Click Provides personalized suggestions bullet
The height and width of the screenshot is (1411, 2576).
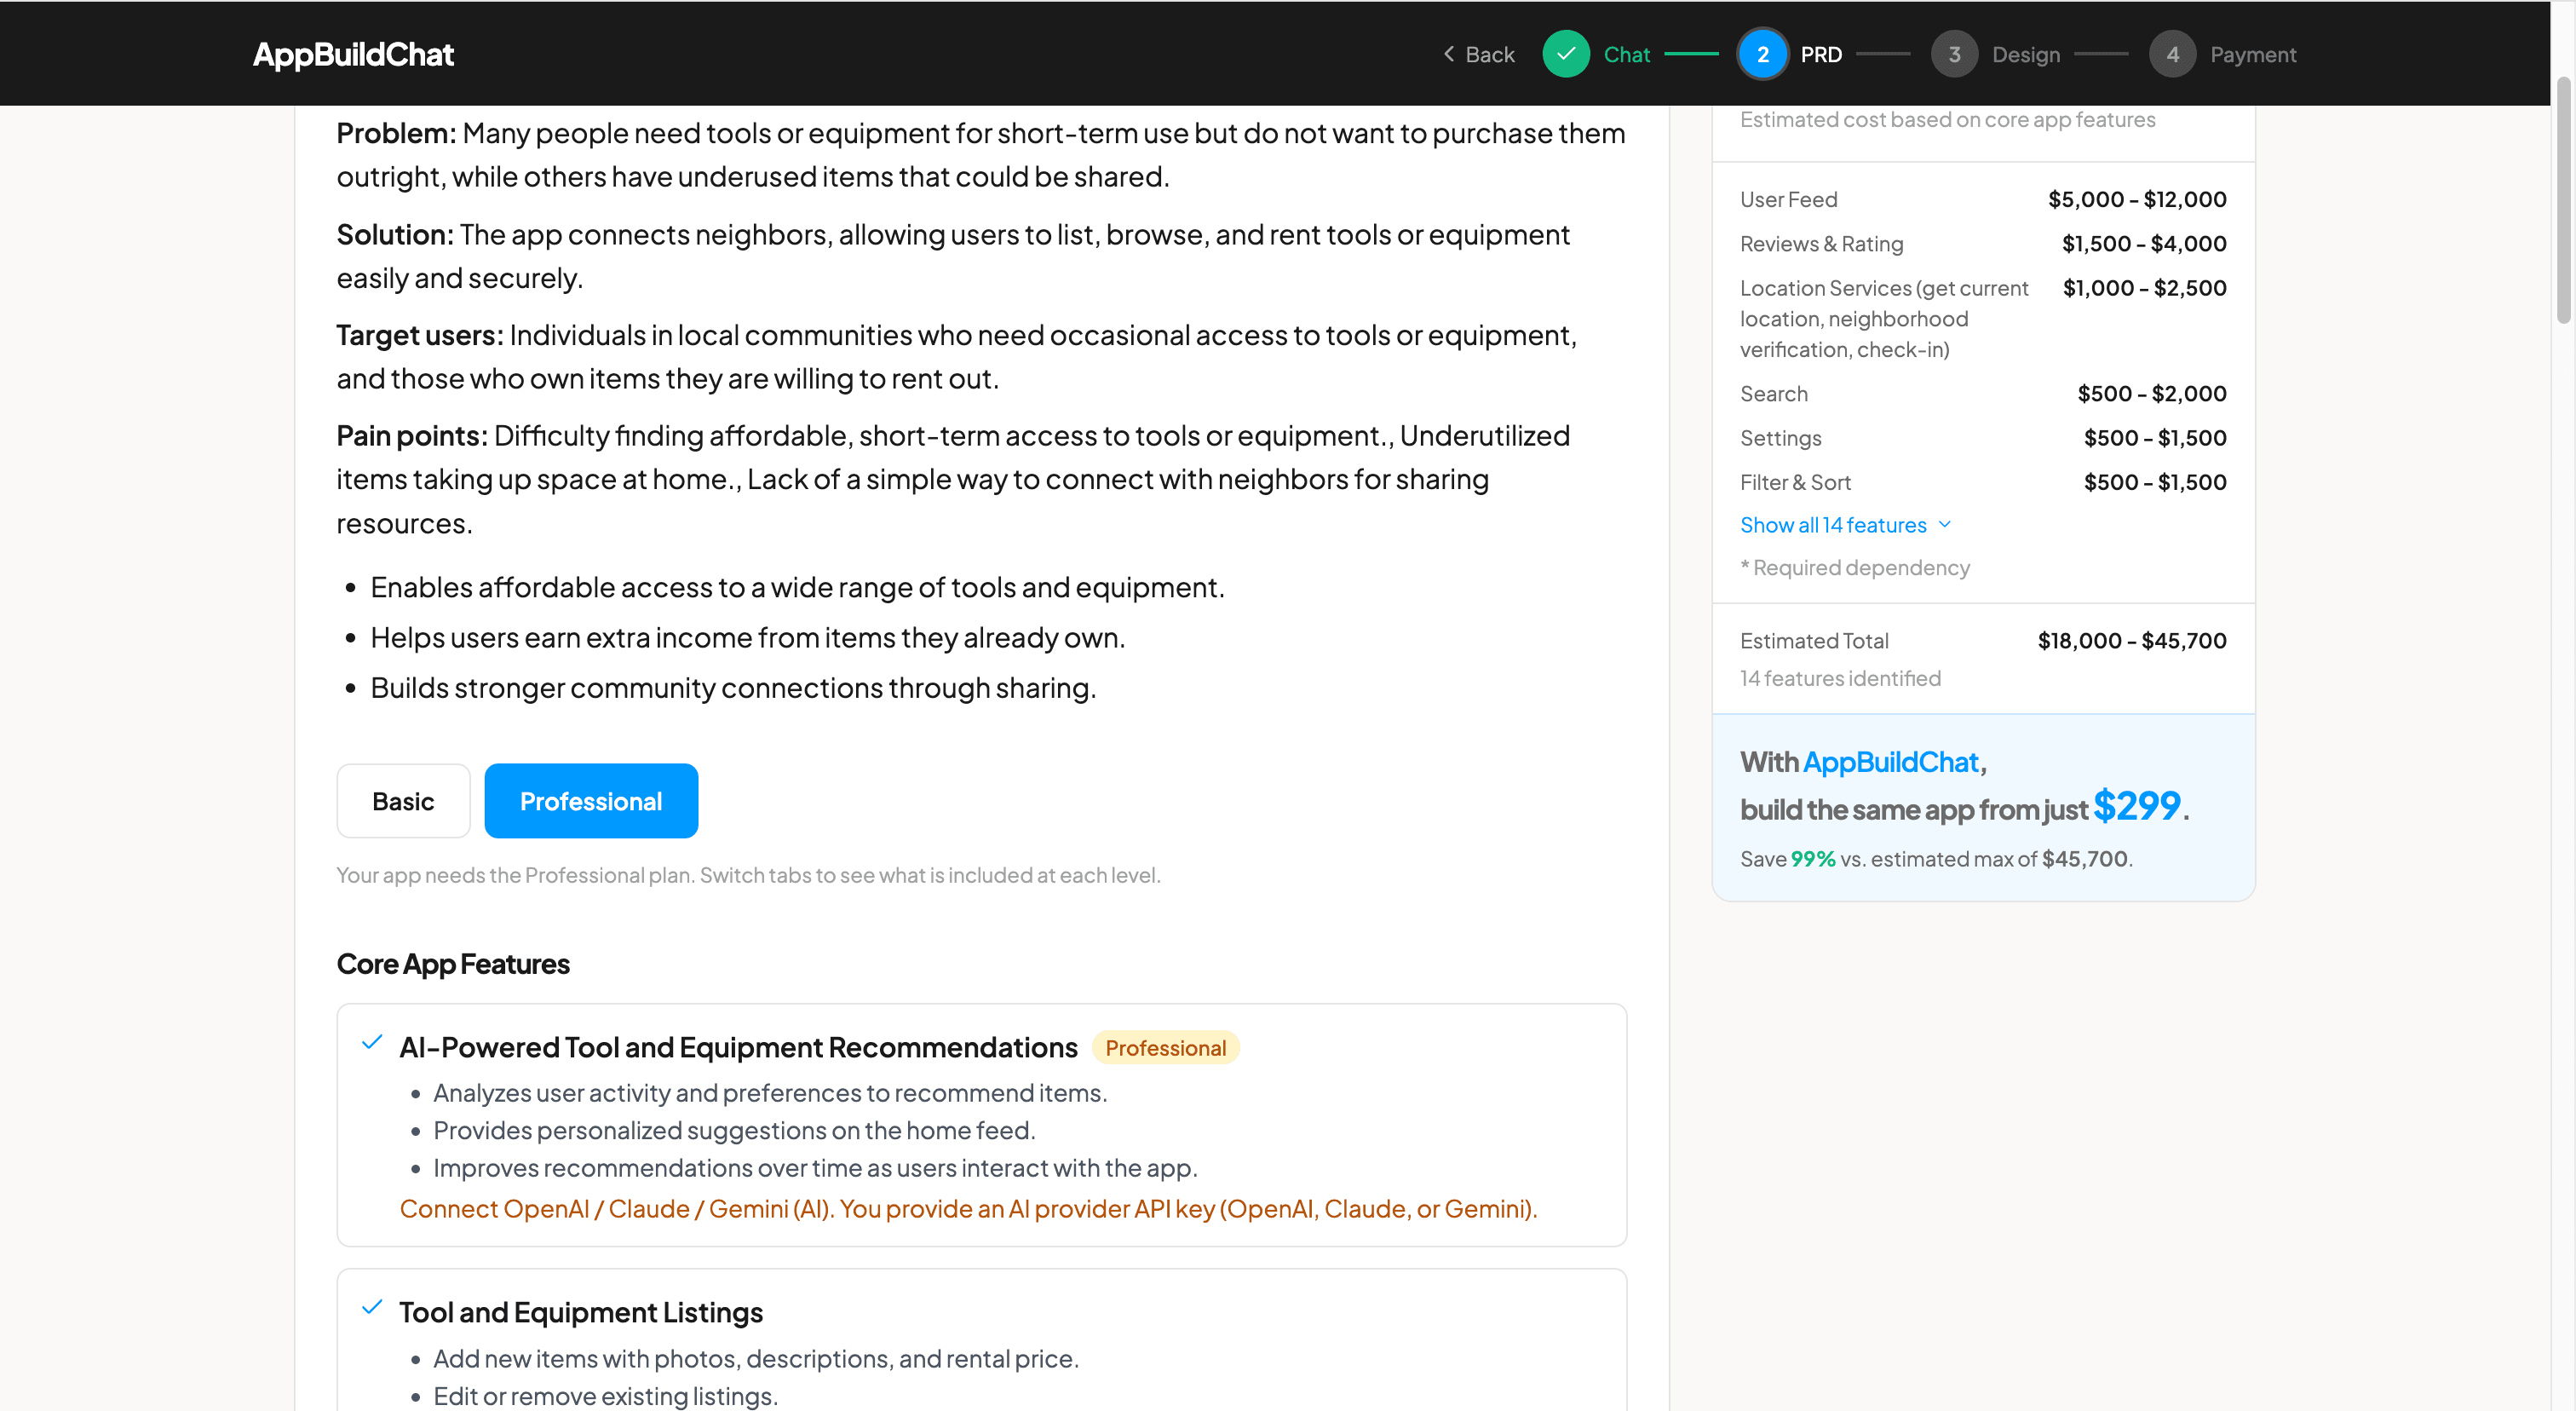[x=734, y=1130]
